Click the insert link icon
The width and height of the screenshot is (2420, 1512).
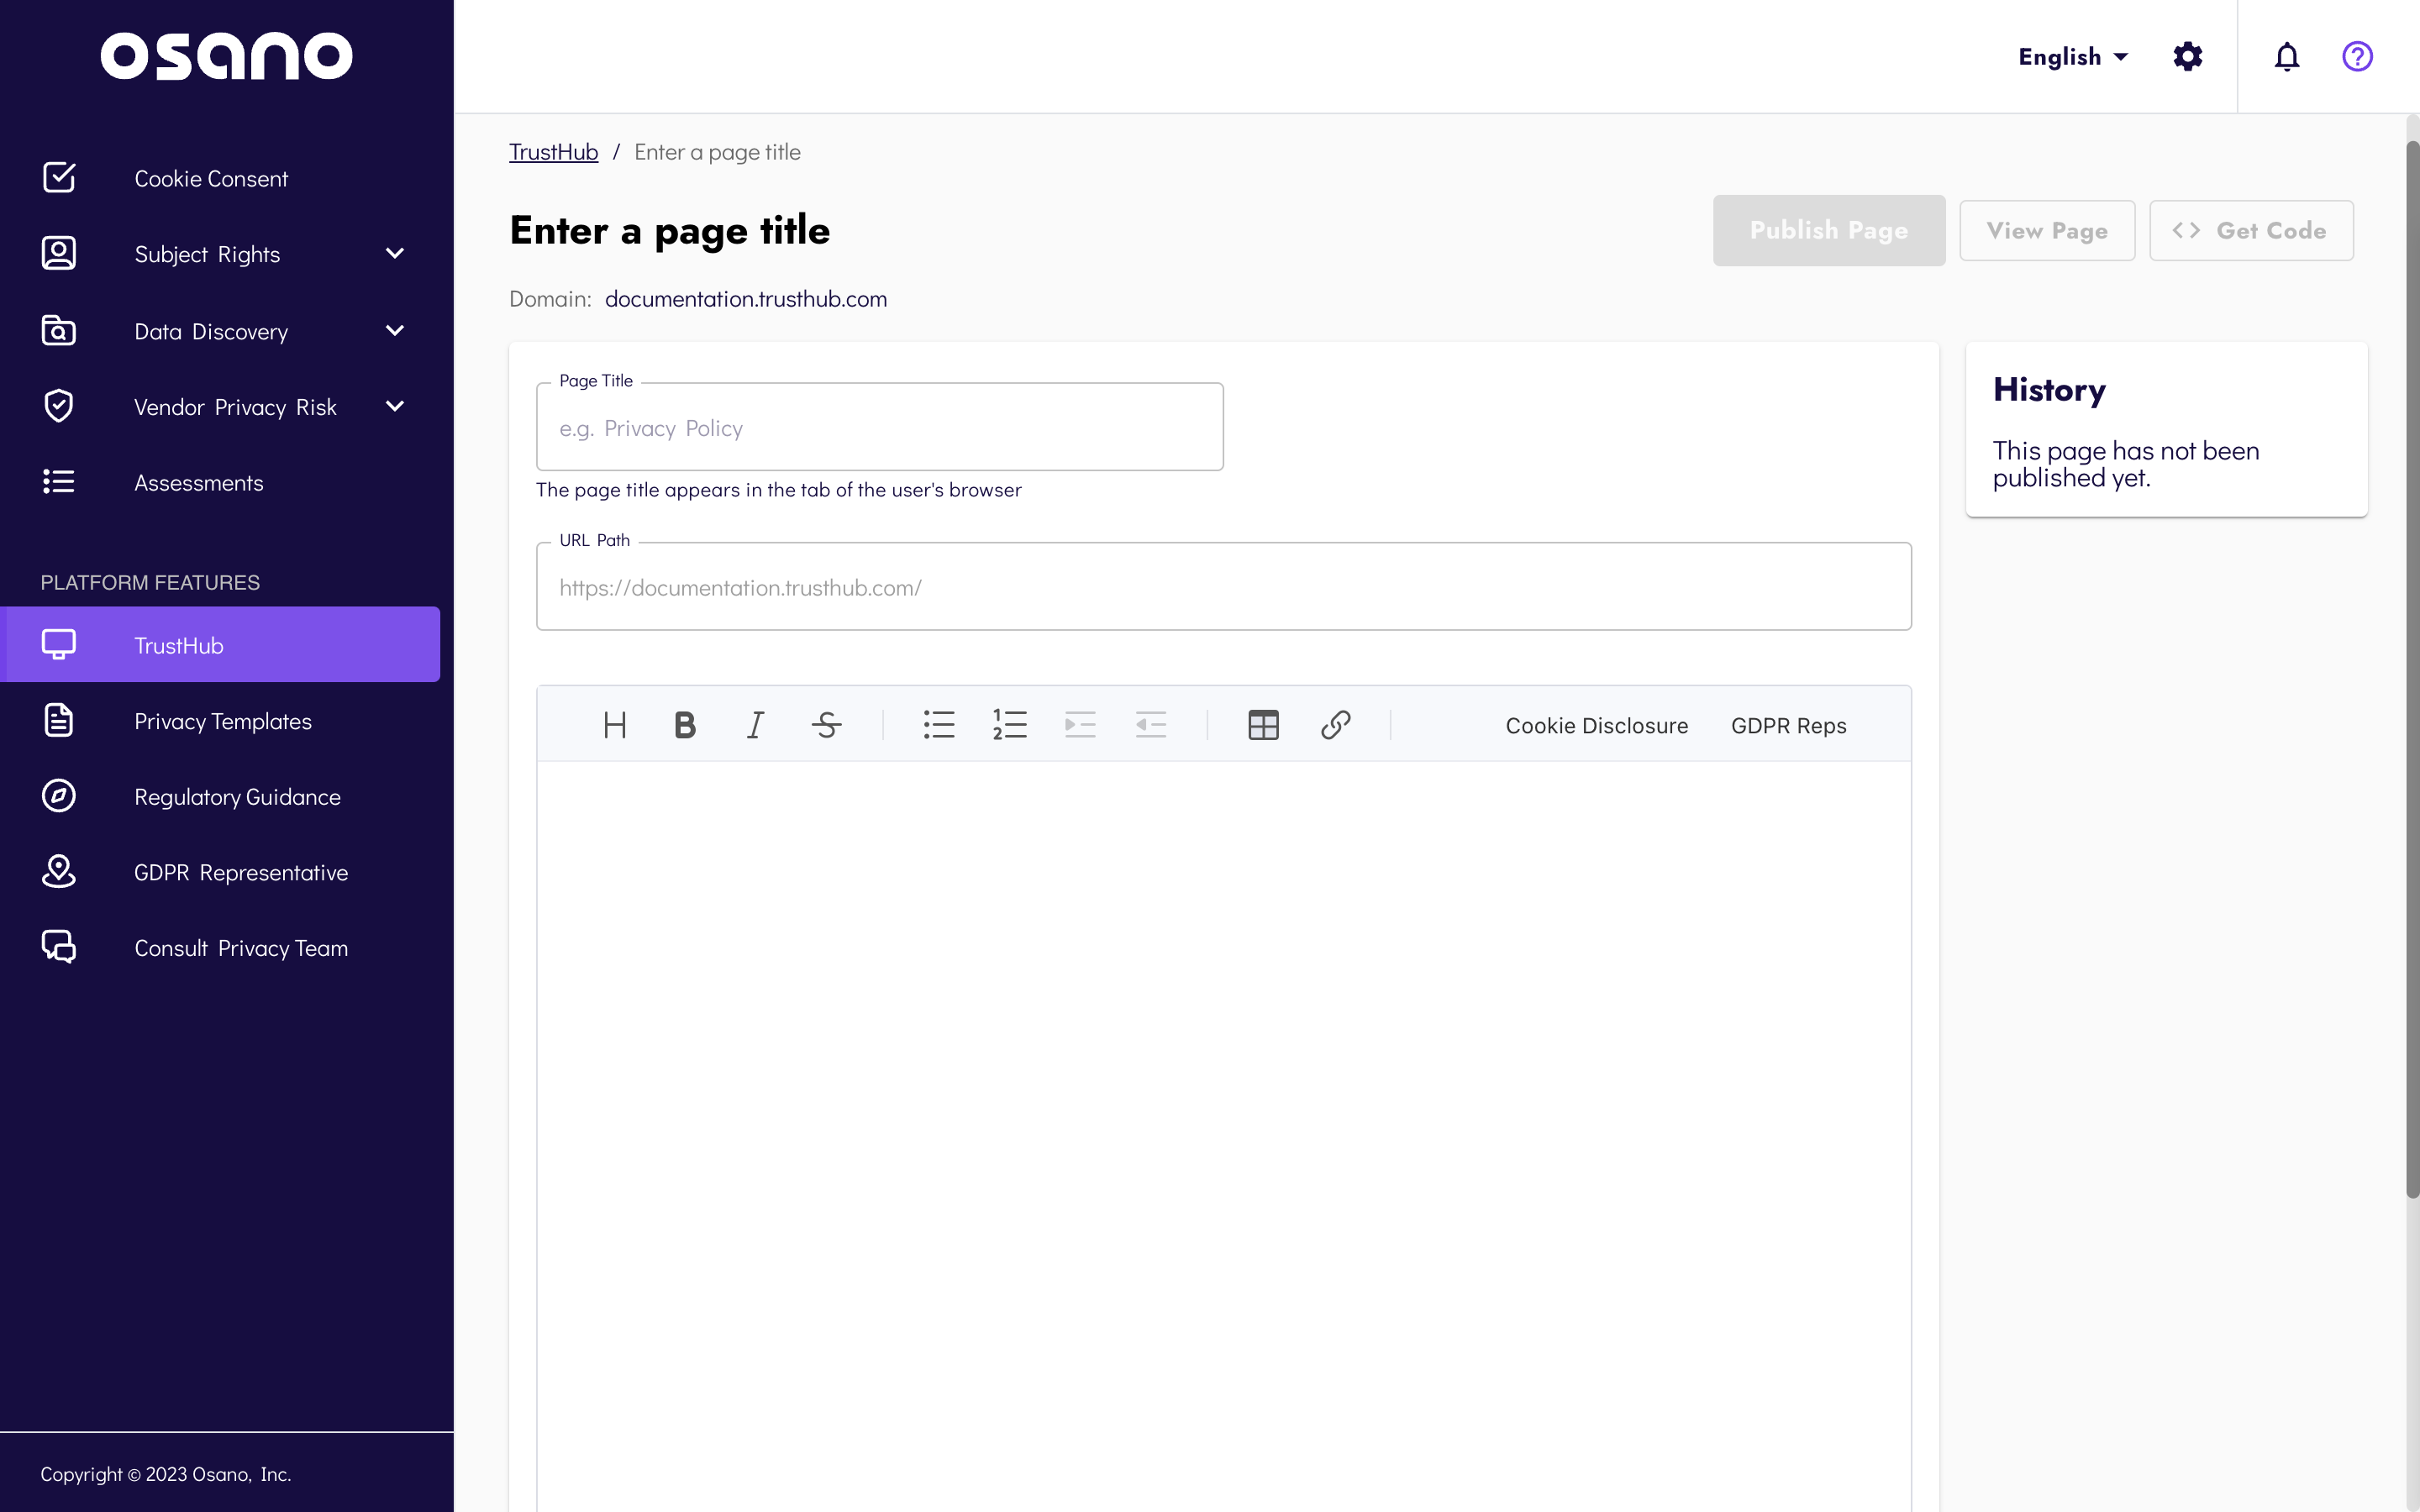[1335, 725]
